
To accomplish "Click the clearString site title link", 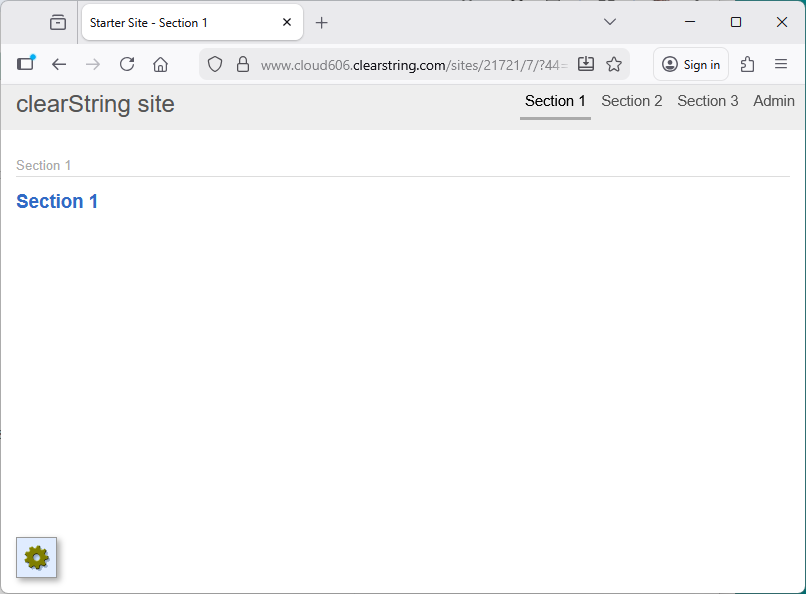I will click(95, 104).
